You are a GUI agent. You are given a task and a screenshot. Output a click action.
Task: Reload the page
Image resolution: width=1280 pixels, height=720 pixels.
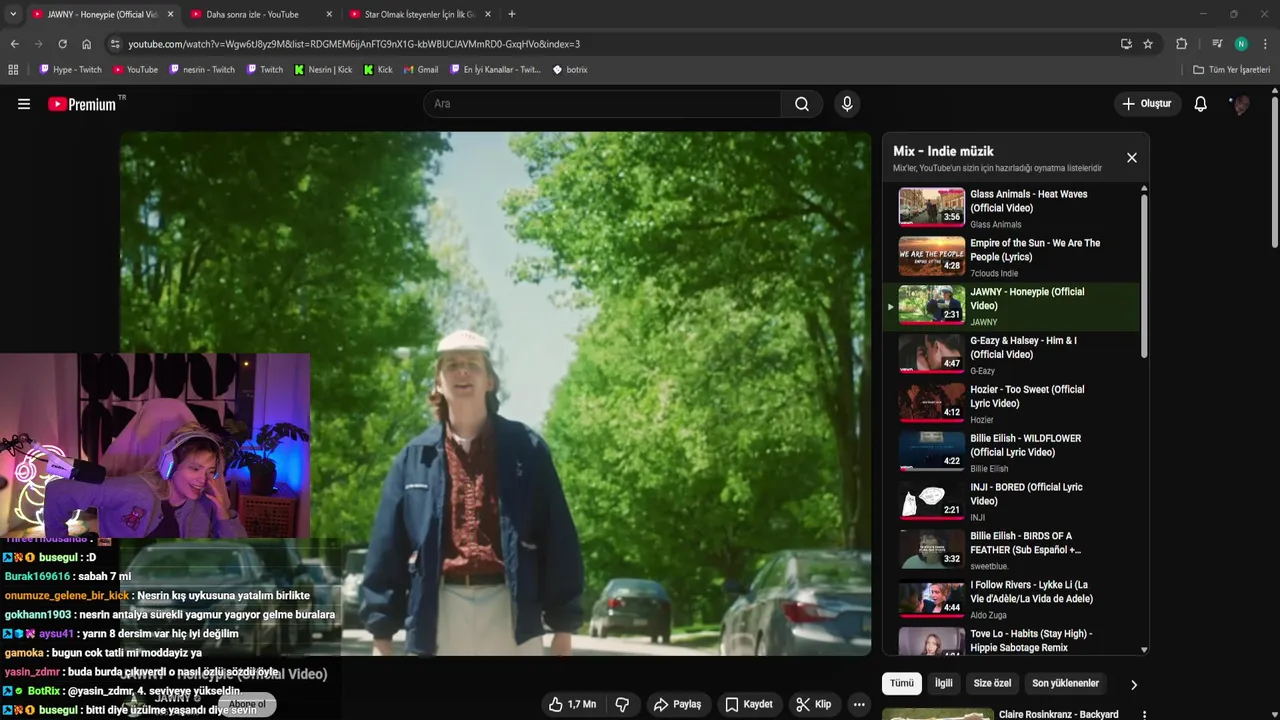(62, 44)
